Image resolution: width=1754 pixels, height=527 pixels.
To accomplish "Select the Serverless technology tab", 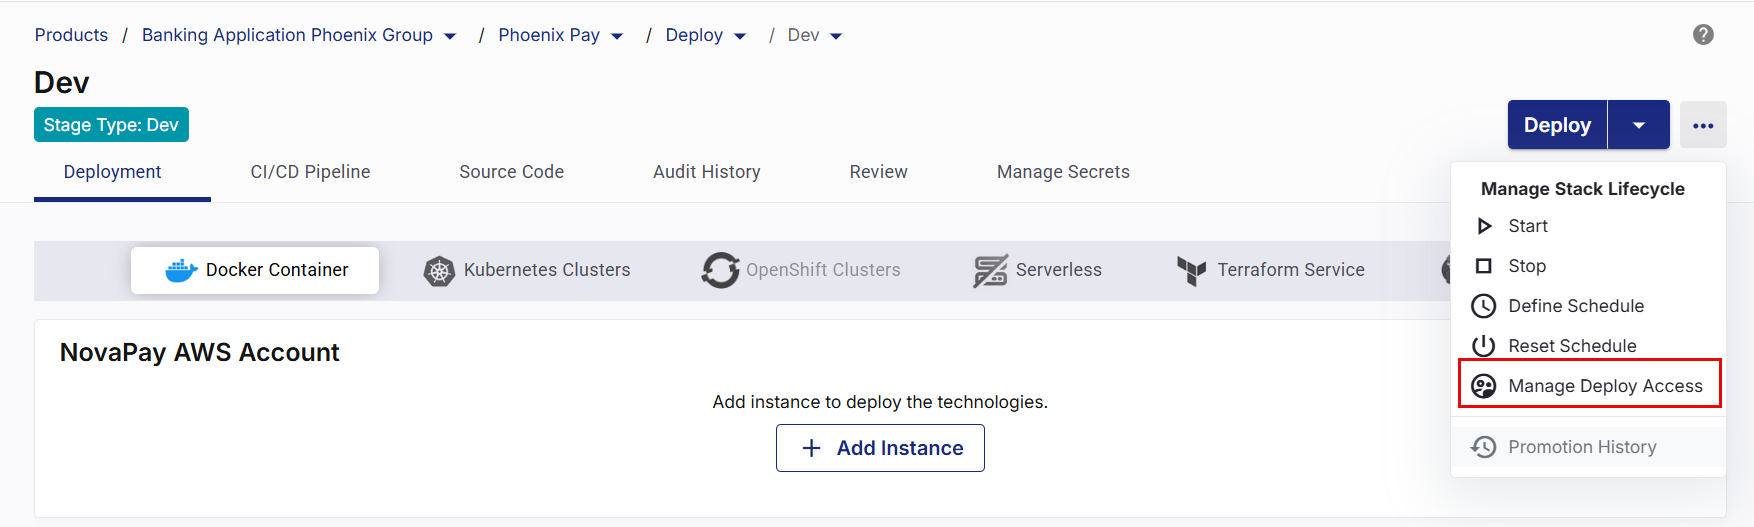I will (1037, 270).
